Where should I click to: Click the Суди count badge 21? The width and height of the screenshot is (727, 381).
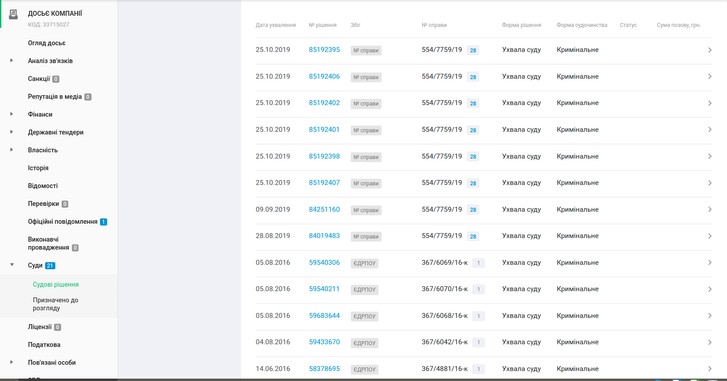50,266
